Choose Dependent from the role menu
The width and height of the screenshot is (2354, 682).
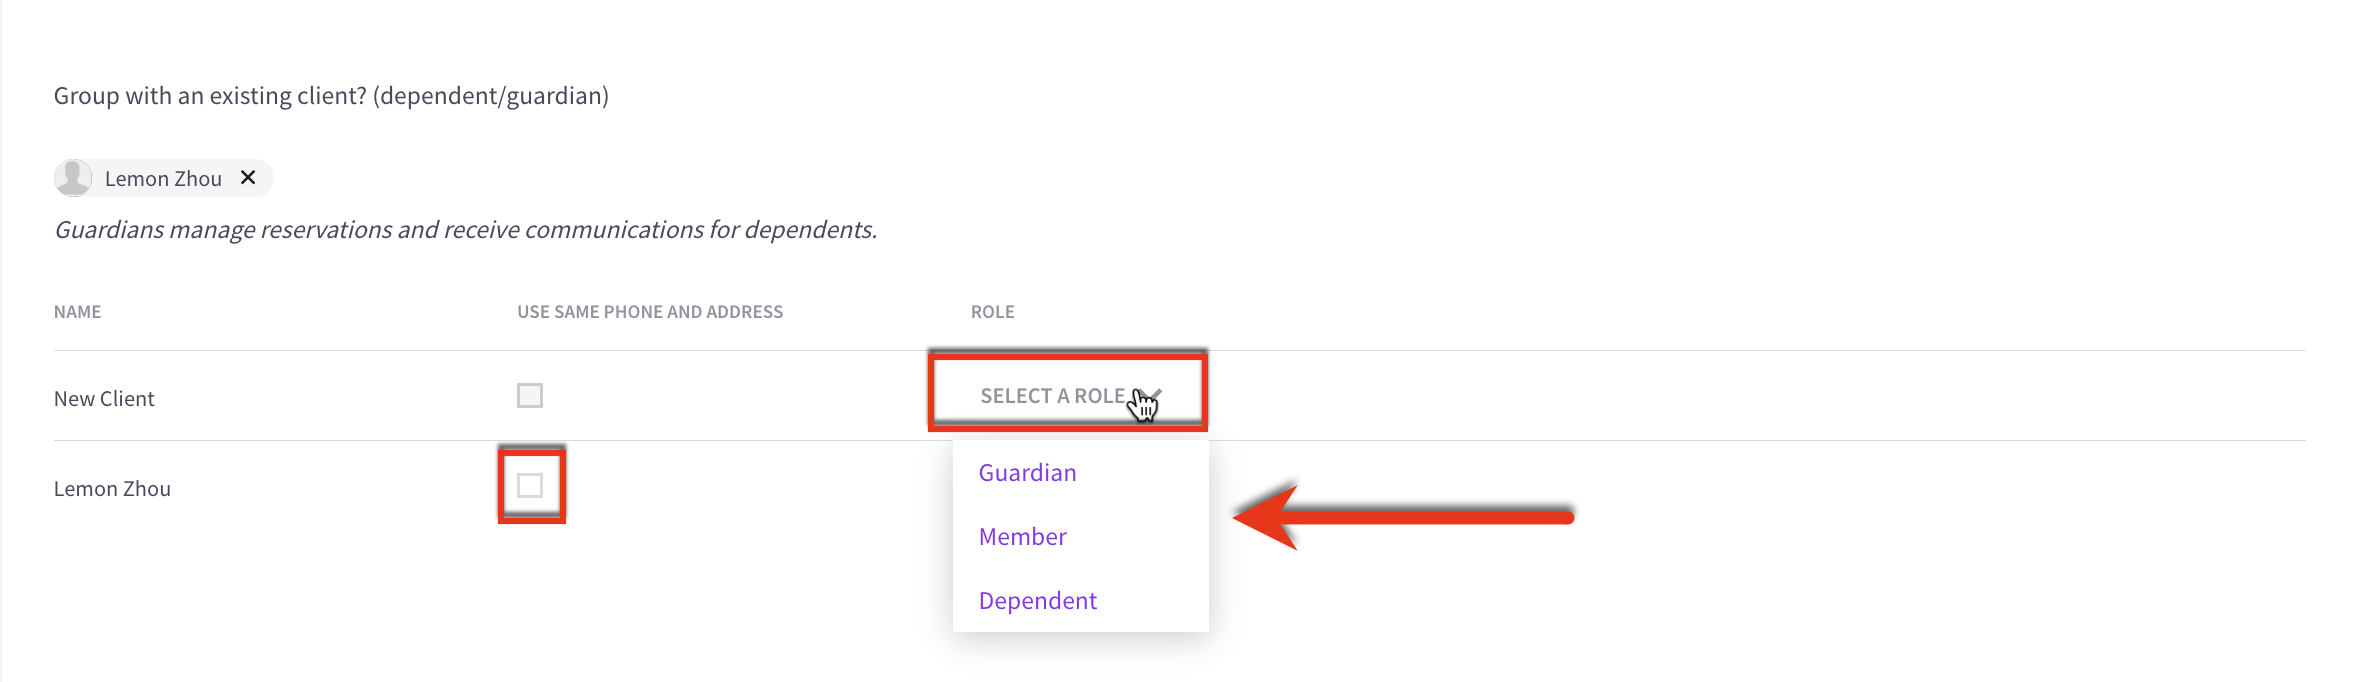(1037, 600)
